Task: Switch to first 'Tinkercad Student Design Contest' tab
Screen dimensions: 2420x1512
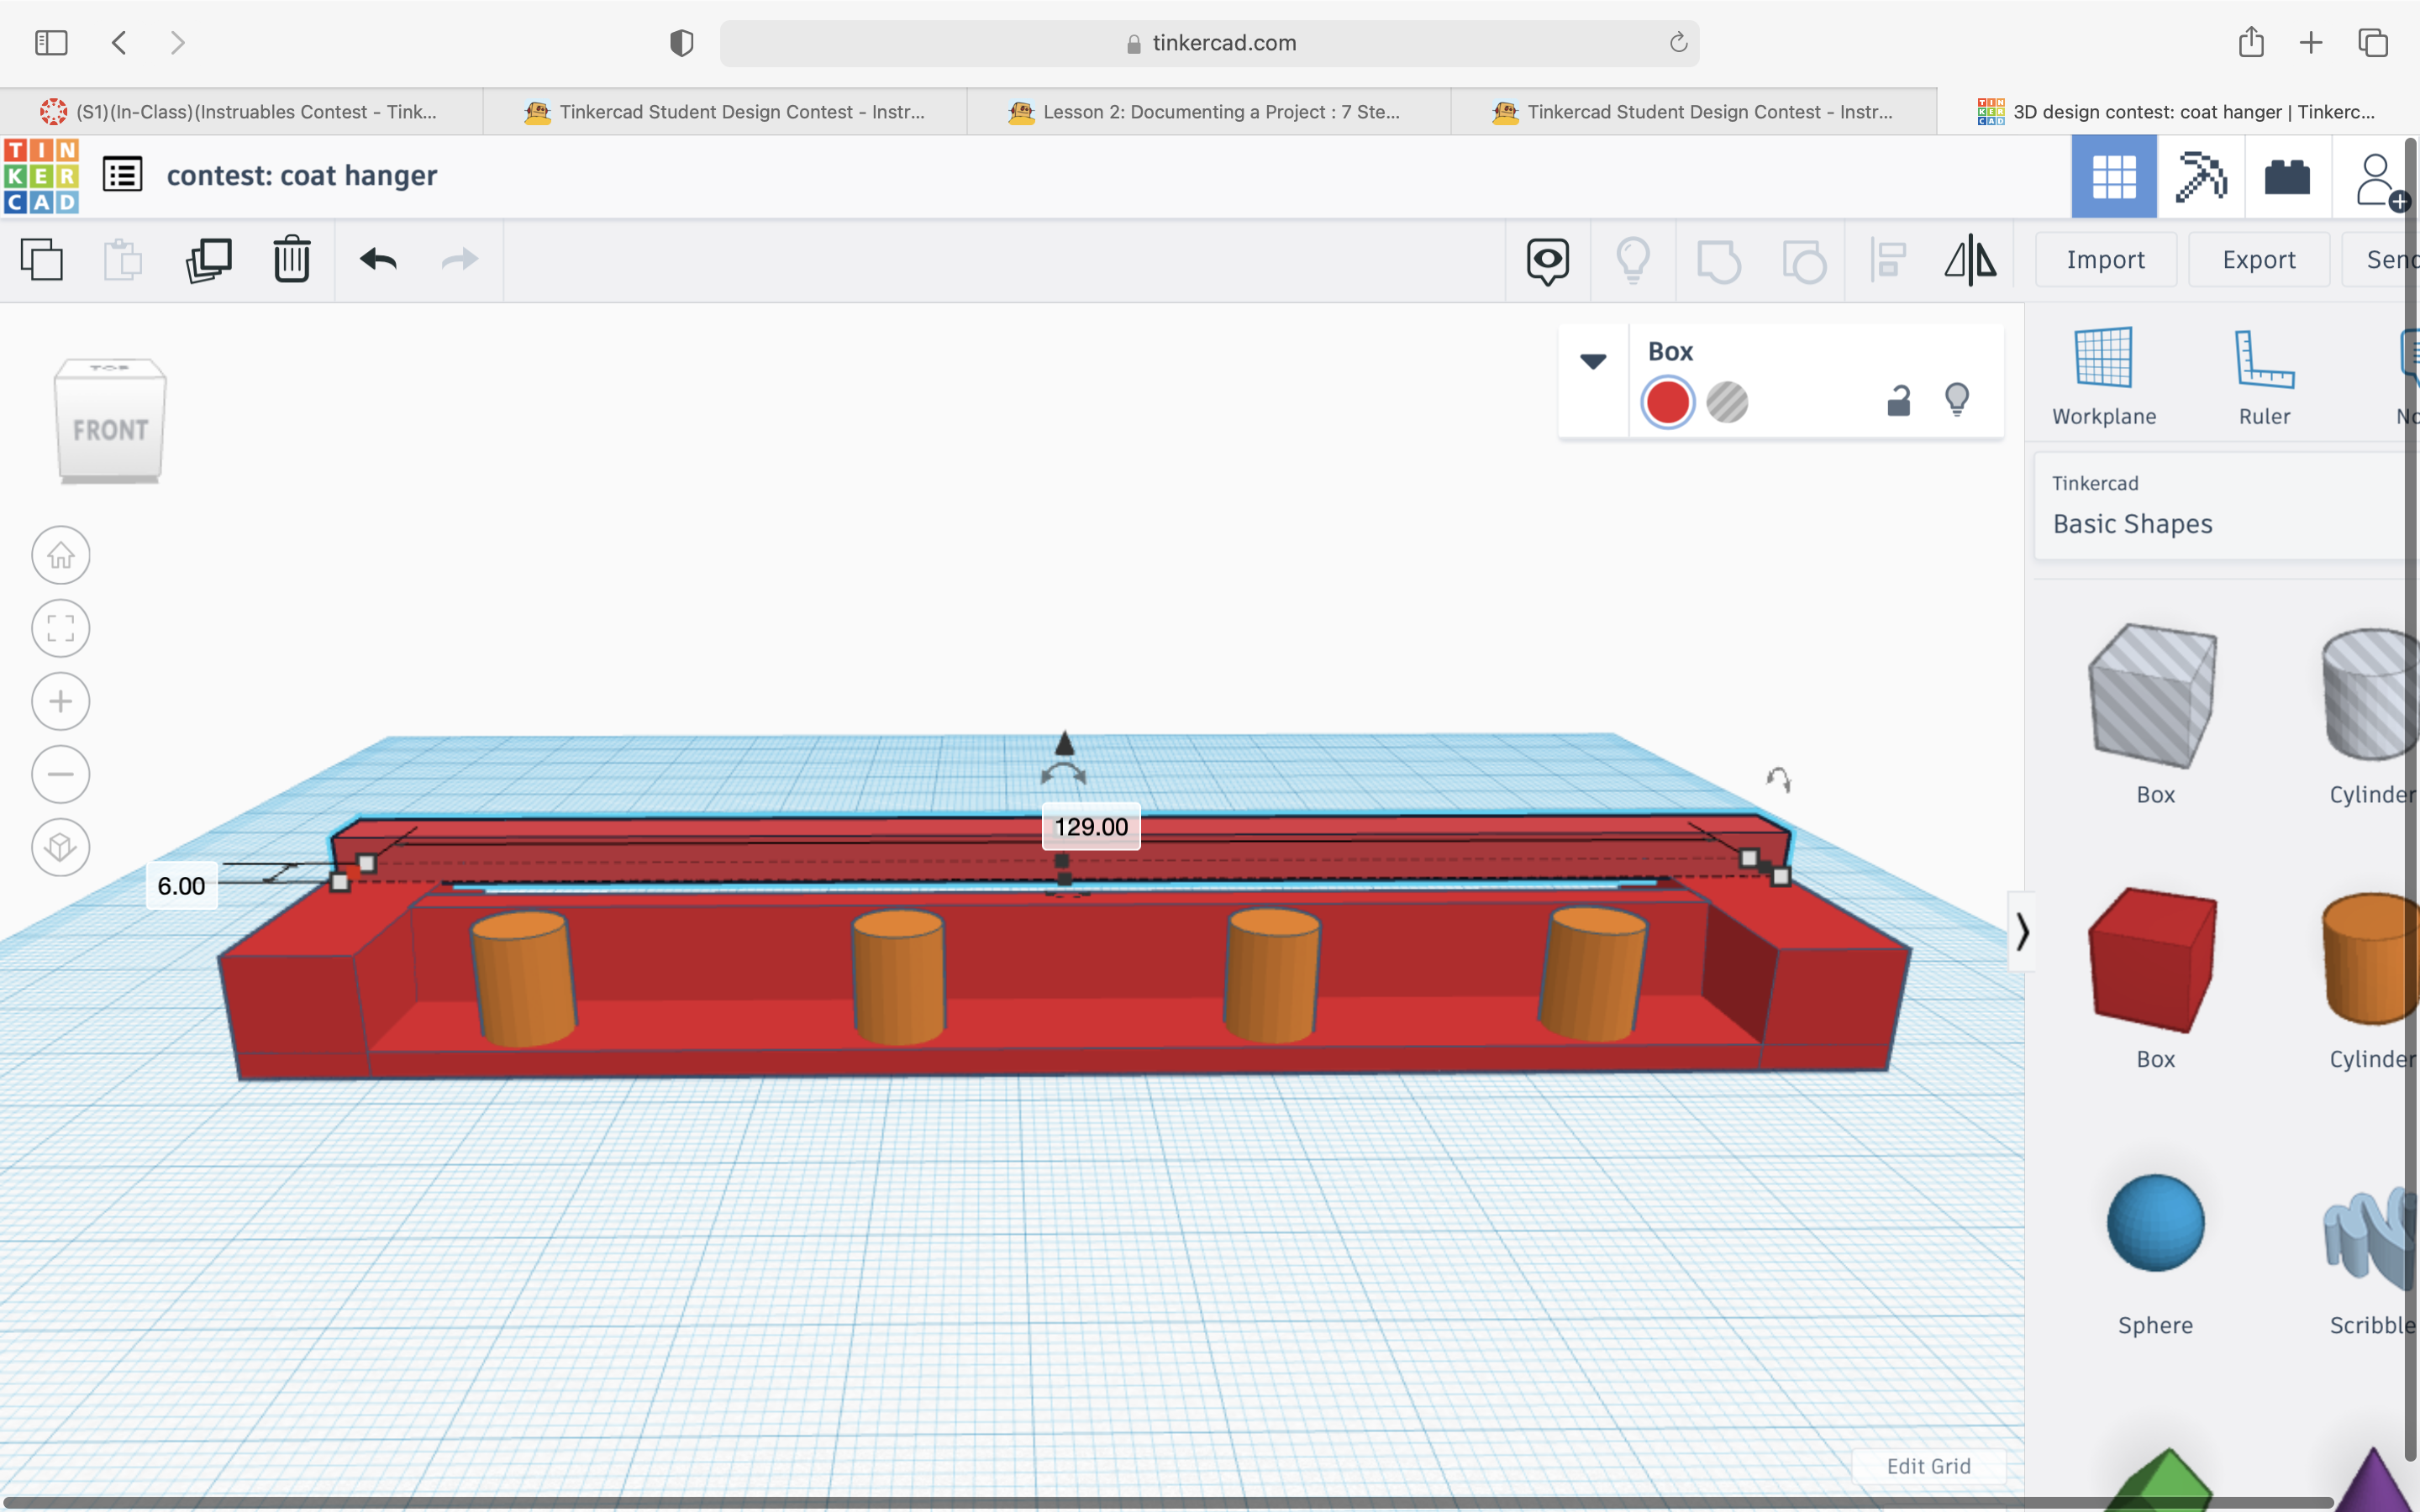Action: coord(725,111)
